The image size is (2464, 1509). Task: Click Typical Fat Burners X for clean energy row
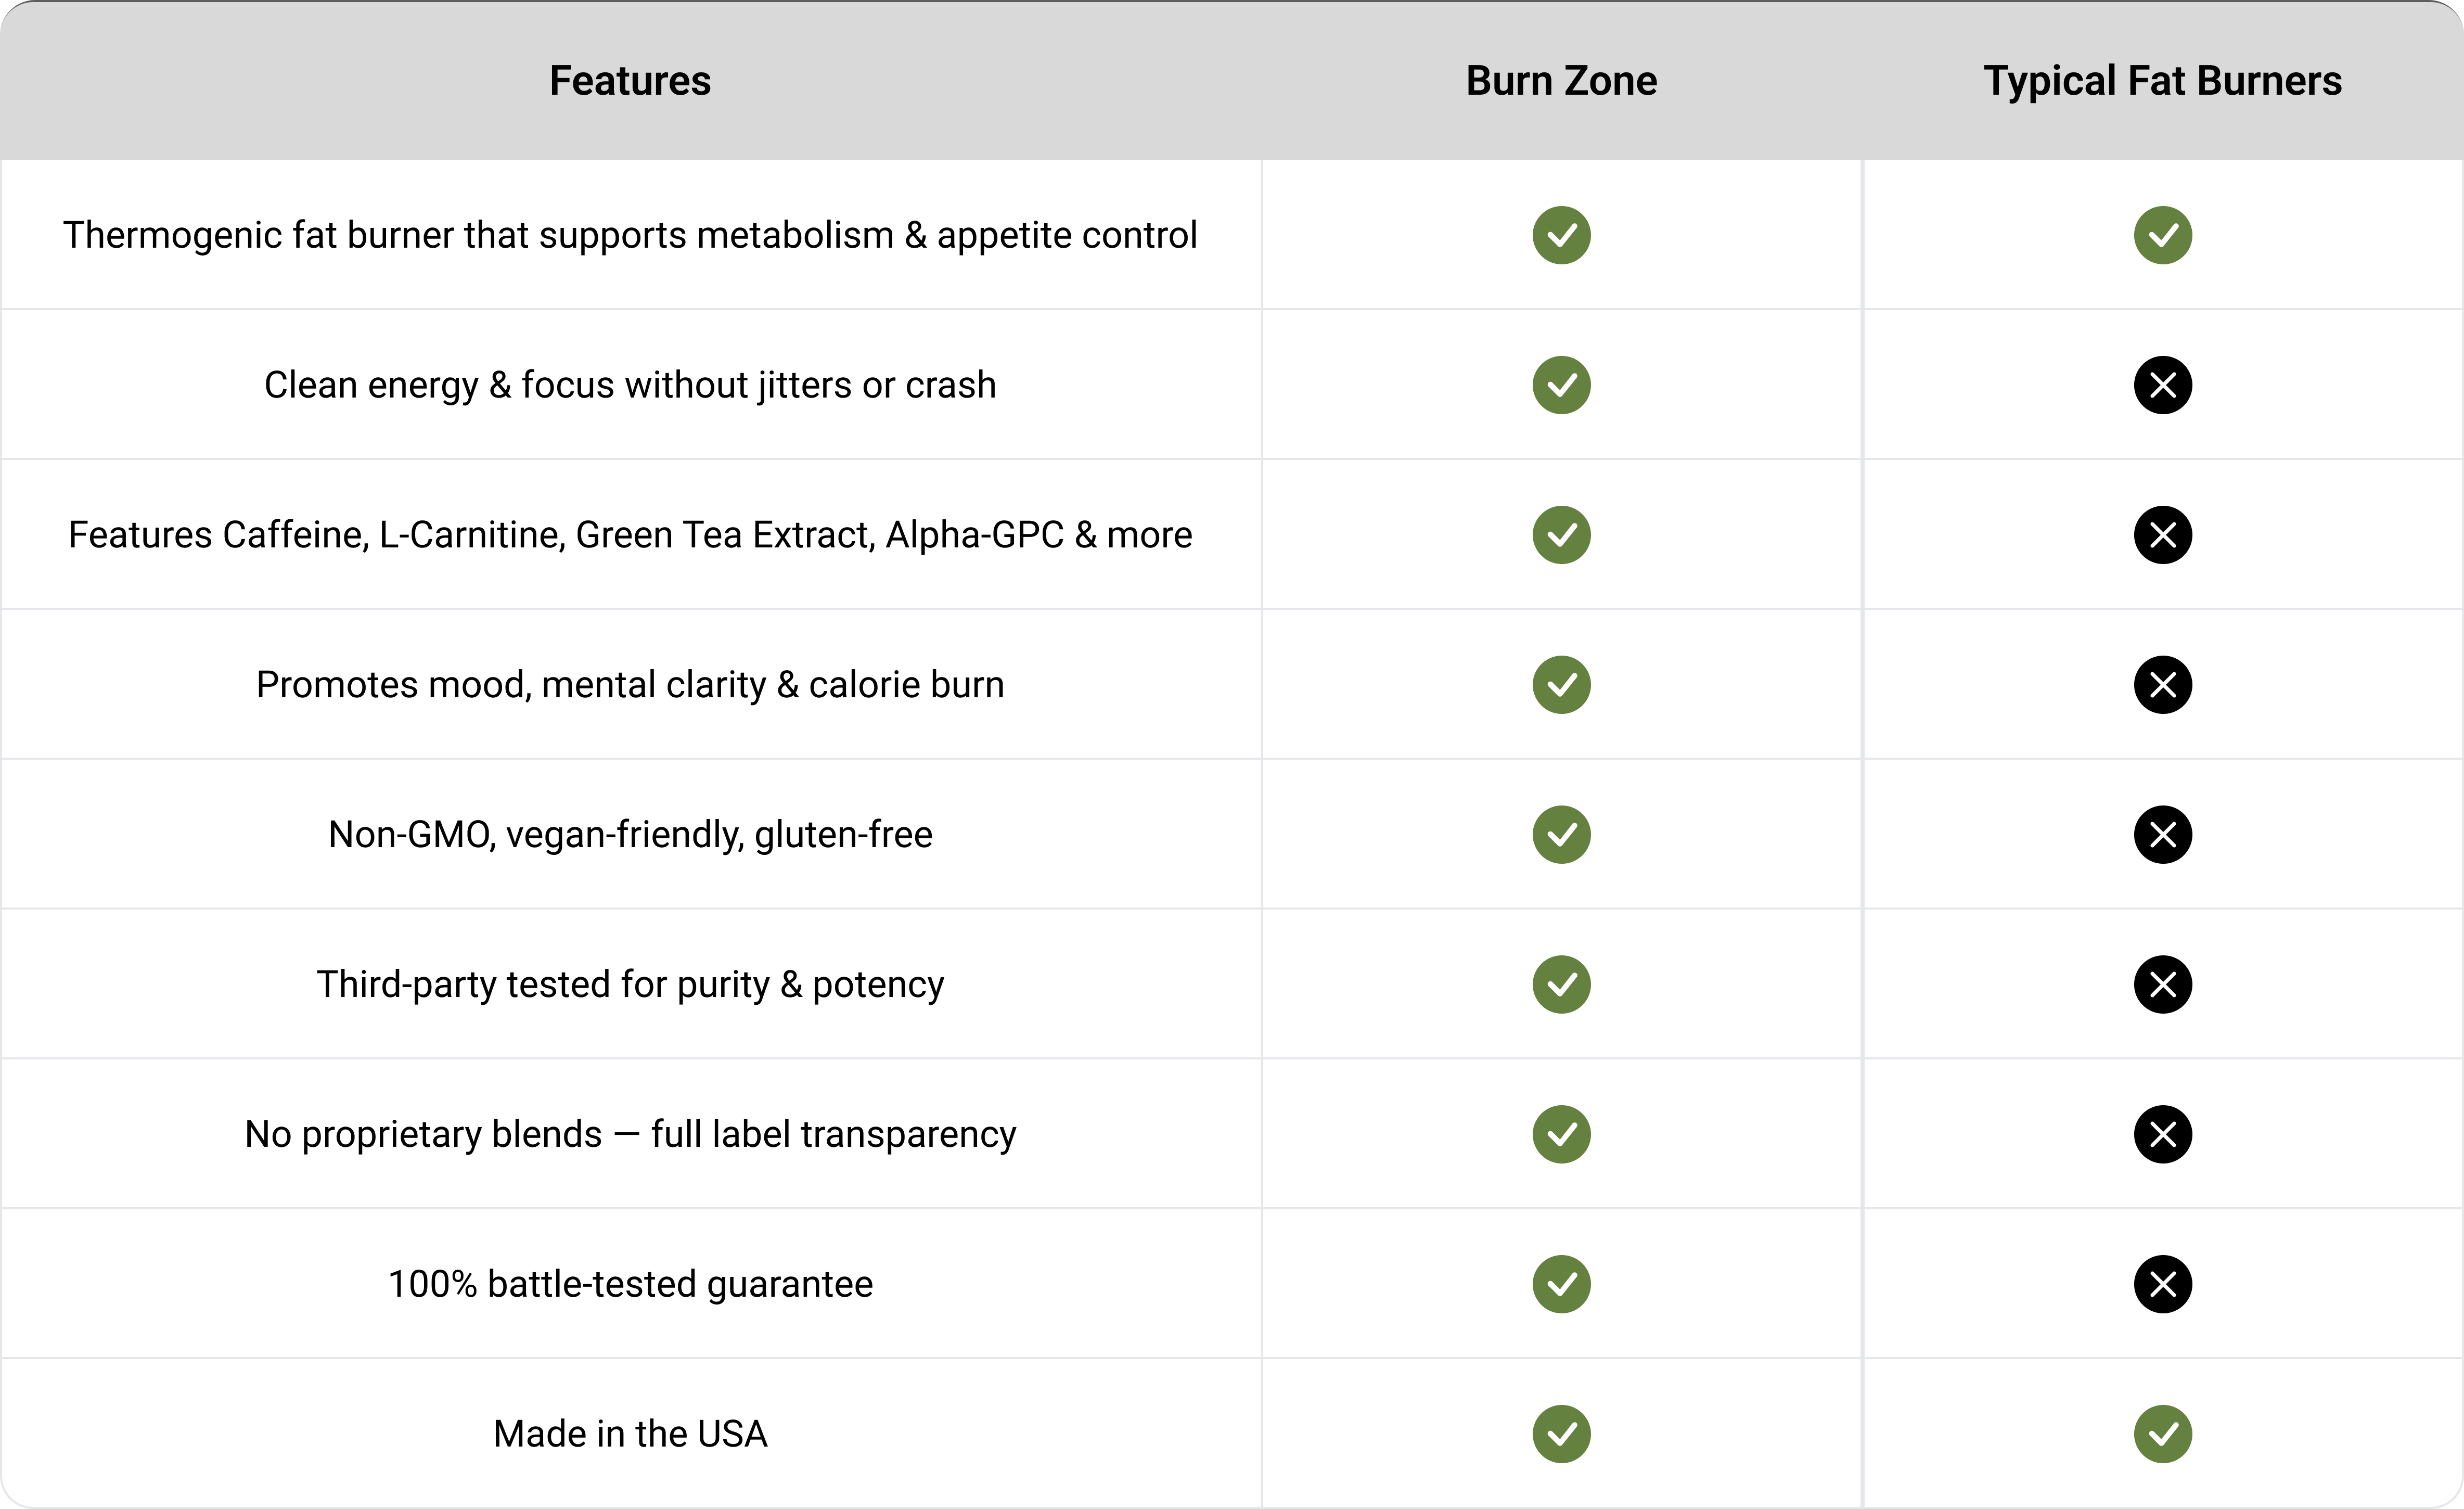(2162, 385)
